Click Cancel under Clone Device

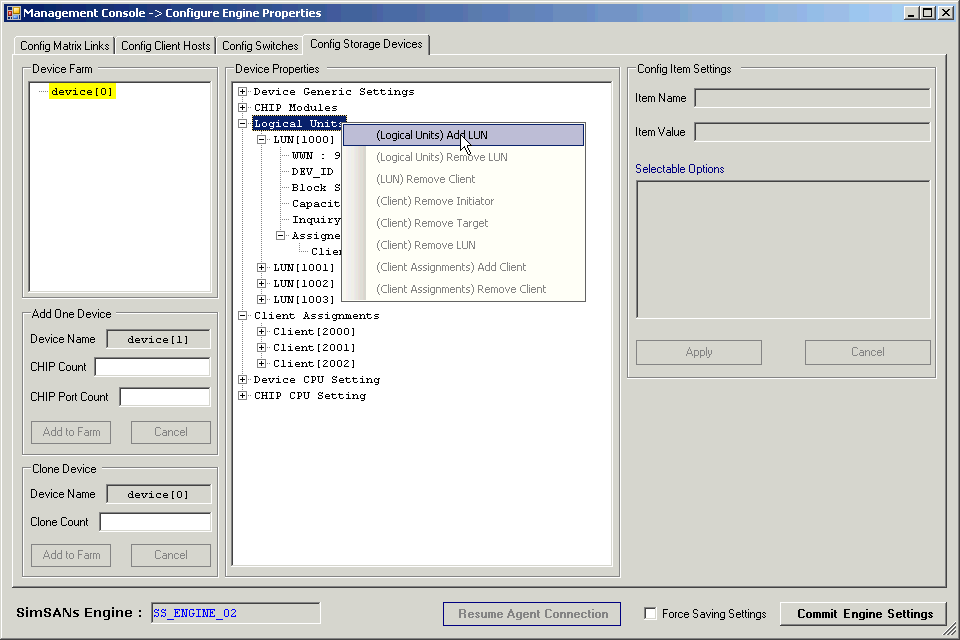171,555
